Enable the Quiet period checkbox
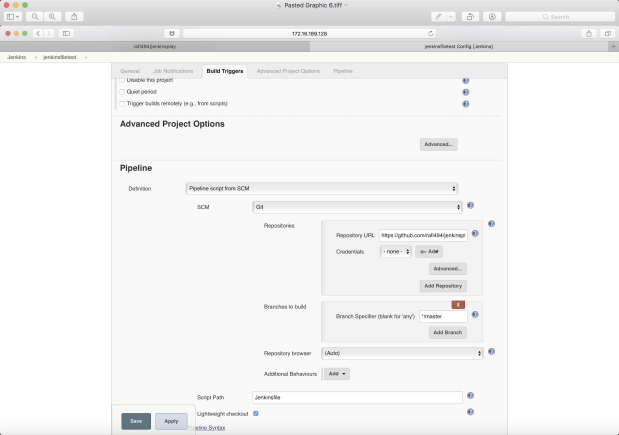 coord(122,92)
